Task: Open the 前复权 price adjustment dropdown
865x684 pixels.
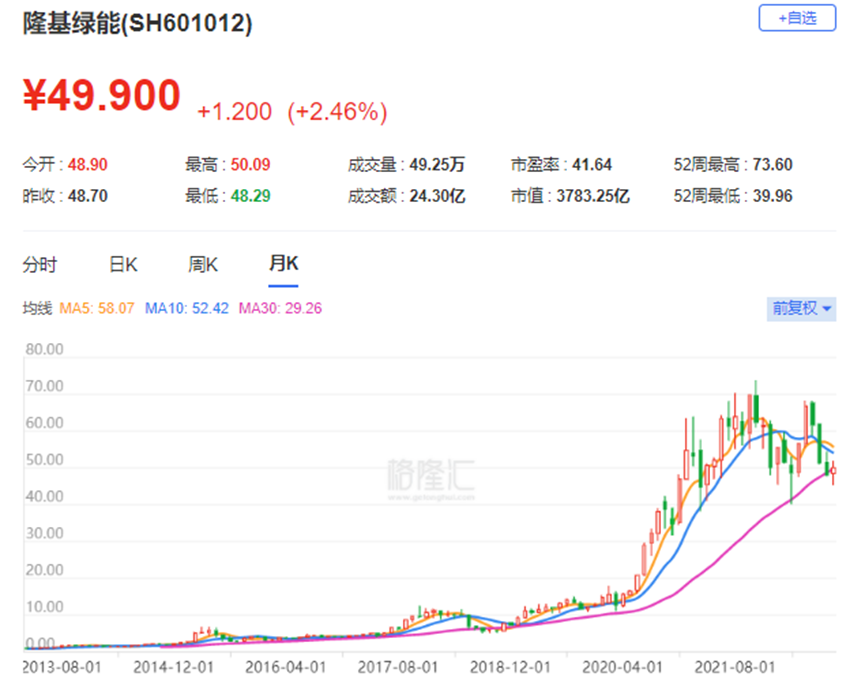Action: pyautogui.click(x=799, y=309)
